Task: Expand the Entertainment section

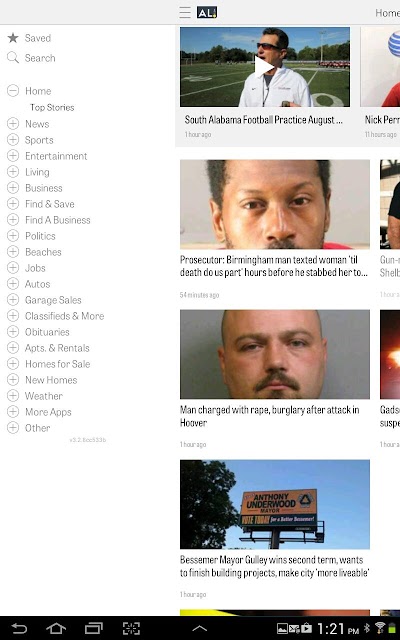Action: [13, 156]
